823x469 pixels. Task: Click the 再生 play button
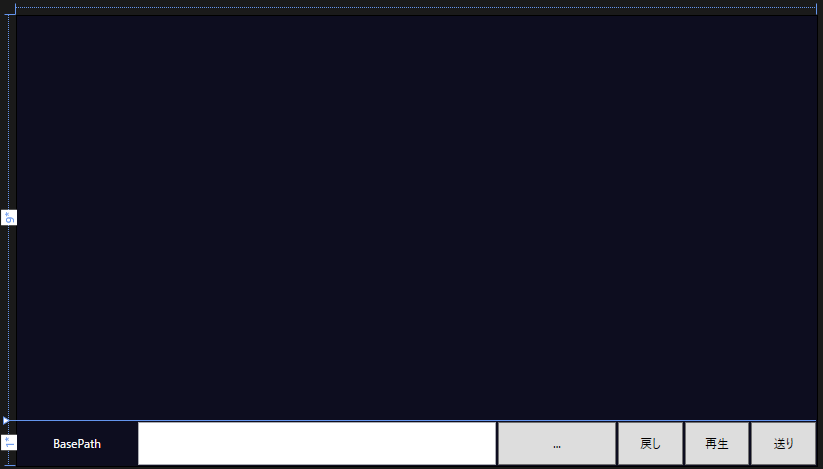coord(716,443)
